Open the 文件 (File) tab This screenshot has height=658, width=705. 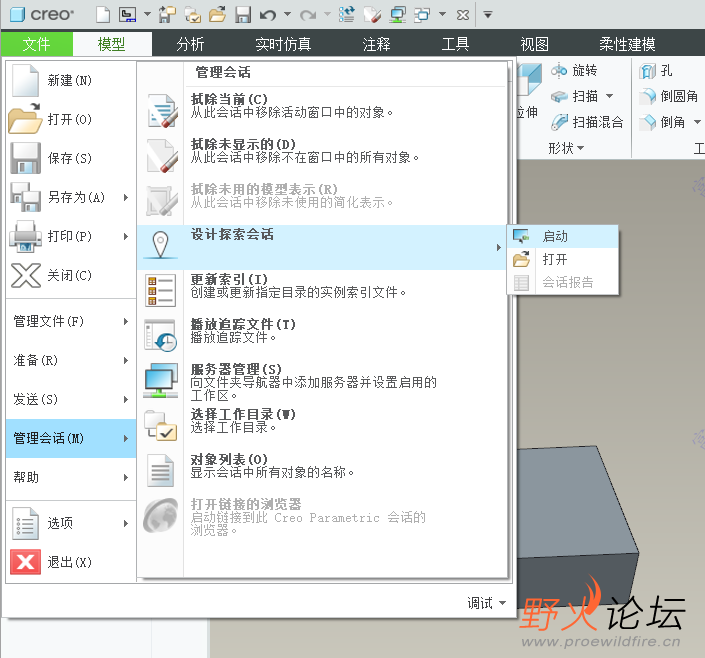37,44
